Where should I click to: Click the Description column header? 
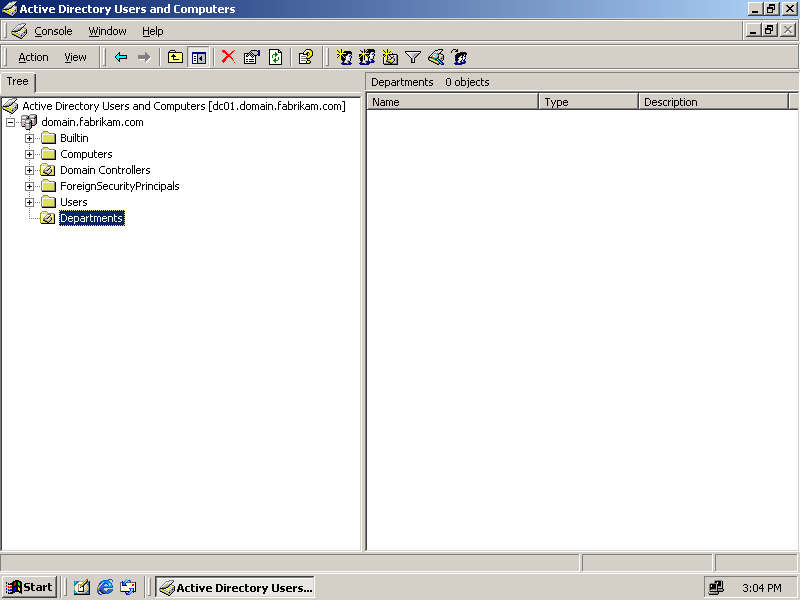713,102
